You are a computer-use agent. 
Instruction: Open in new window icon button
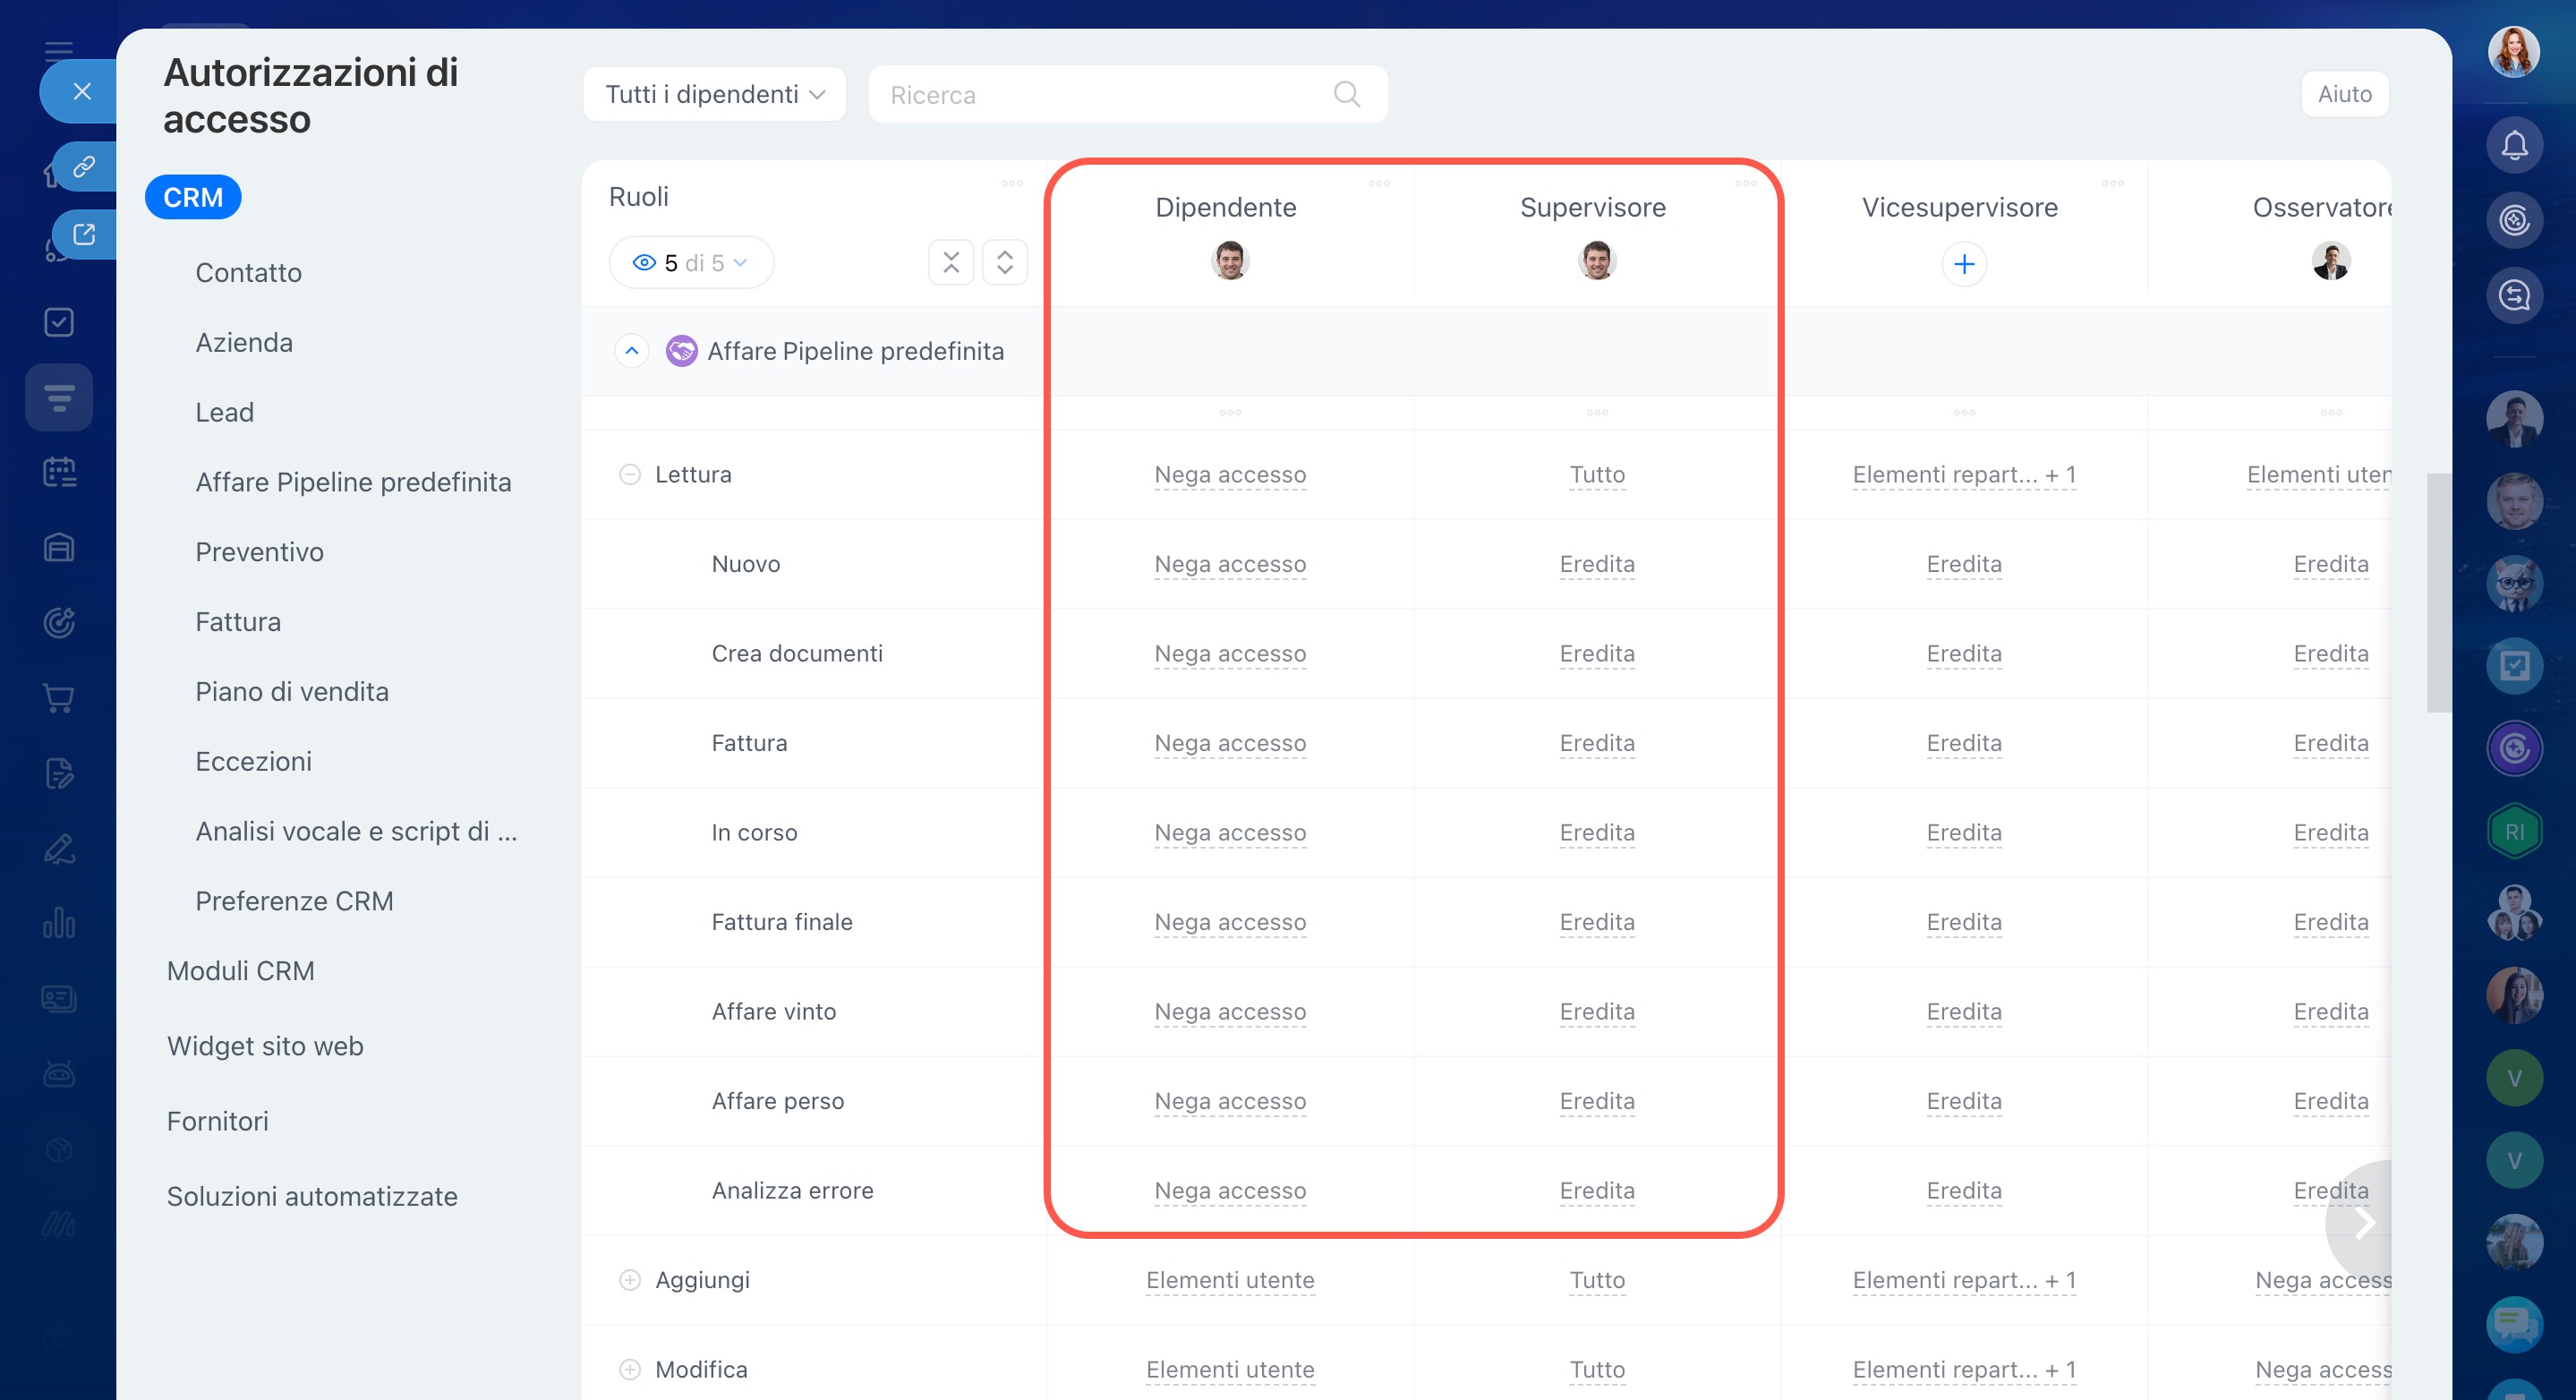84,234
